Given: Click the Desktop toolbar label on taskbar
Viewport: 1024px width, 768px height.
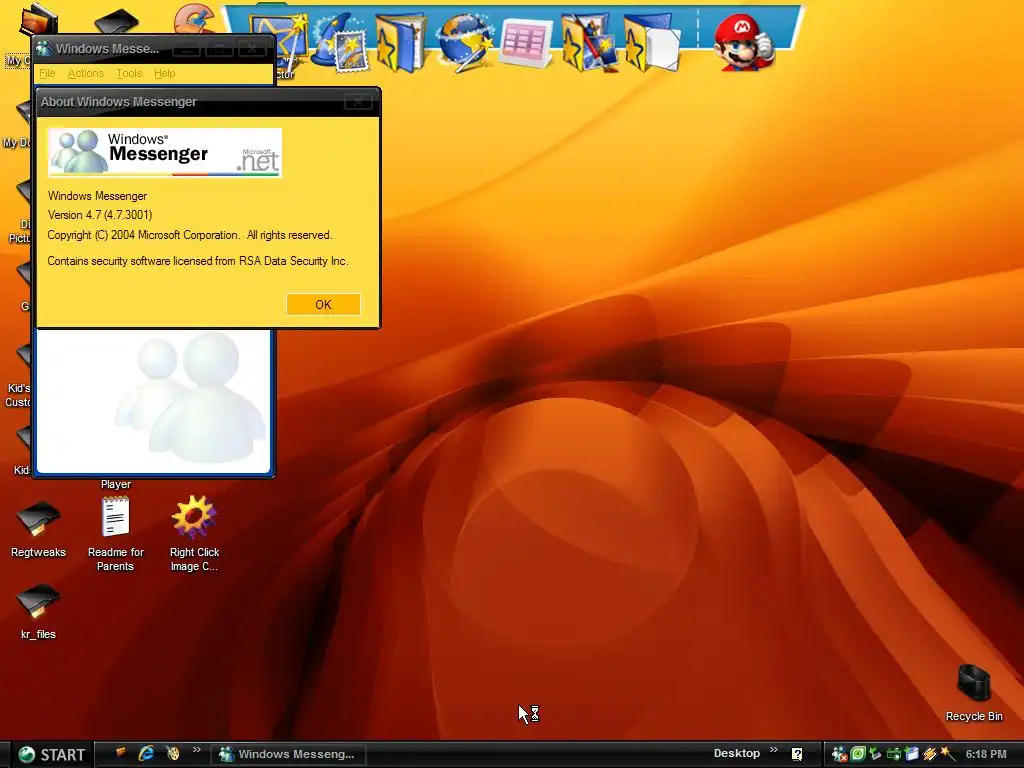Looking at the screenshot, I should pos(737,753).
